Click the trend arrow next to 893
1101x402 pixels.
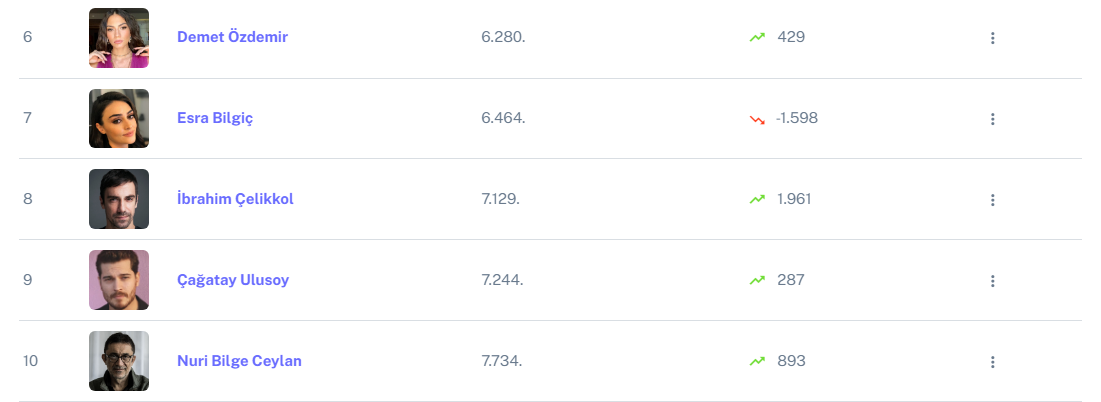[757, 361]
